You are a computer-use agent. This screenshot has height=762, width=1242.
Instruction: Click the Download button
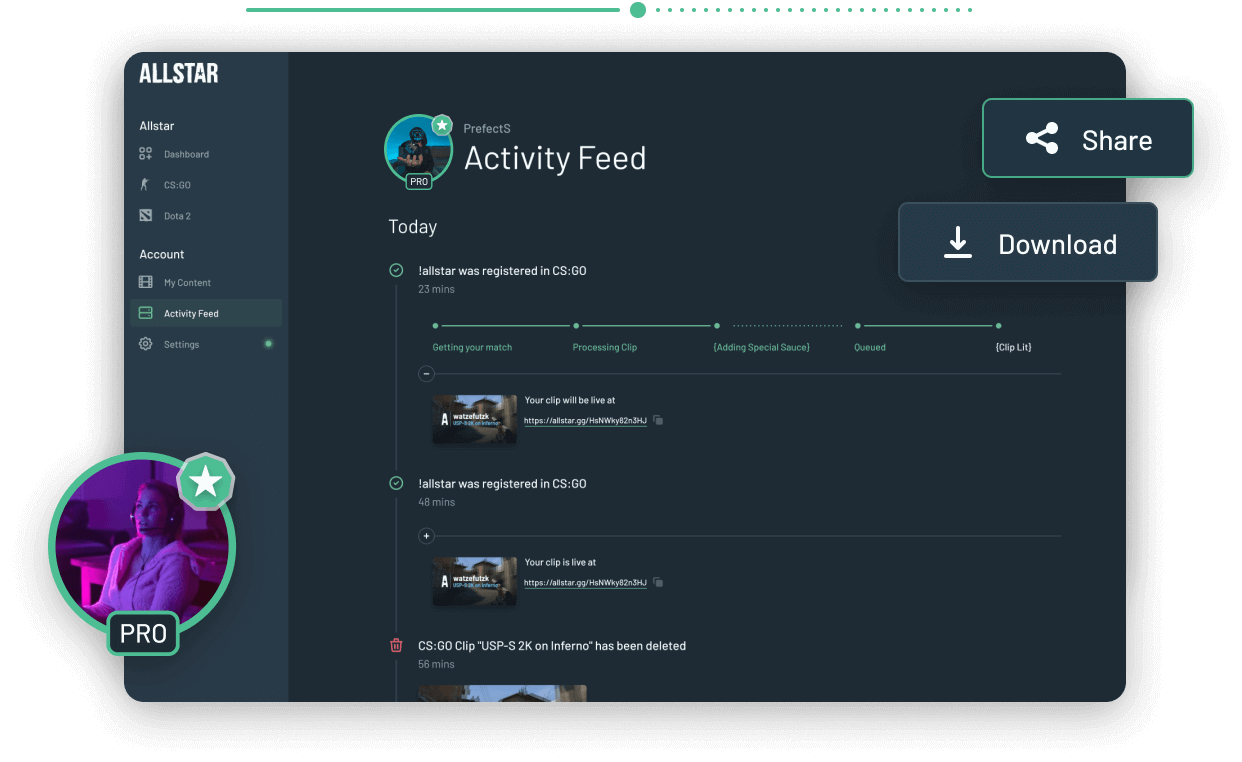(1027, 244)
